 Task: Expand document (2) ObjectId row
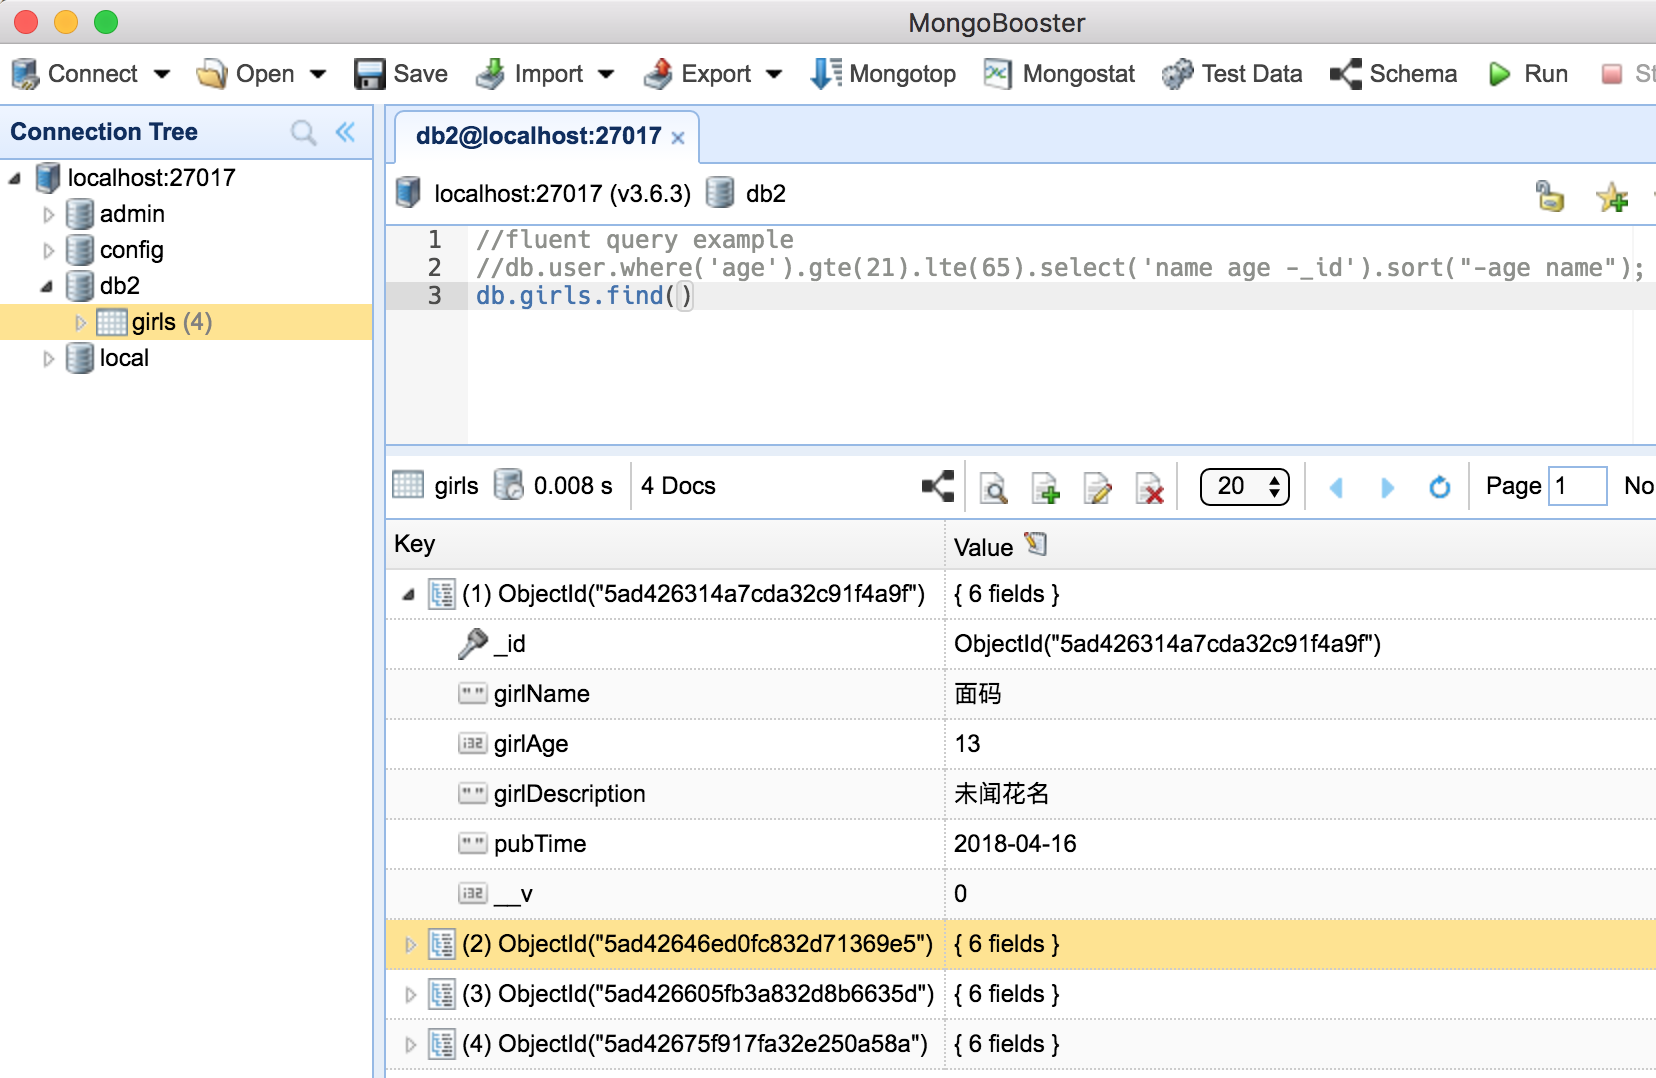(x=409, y=945)
